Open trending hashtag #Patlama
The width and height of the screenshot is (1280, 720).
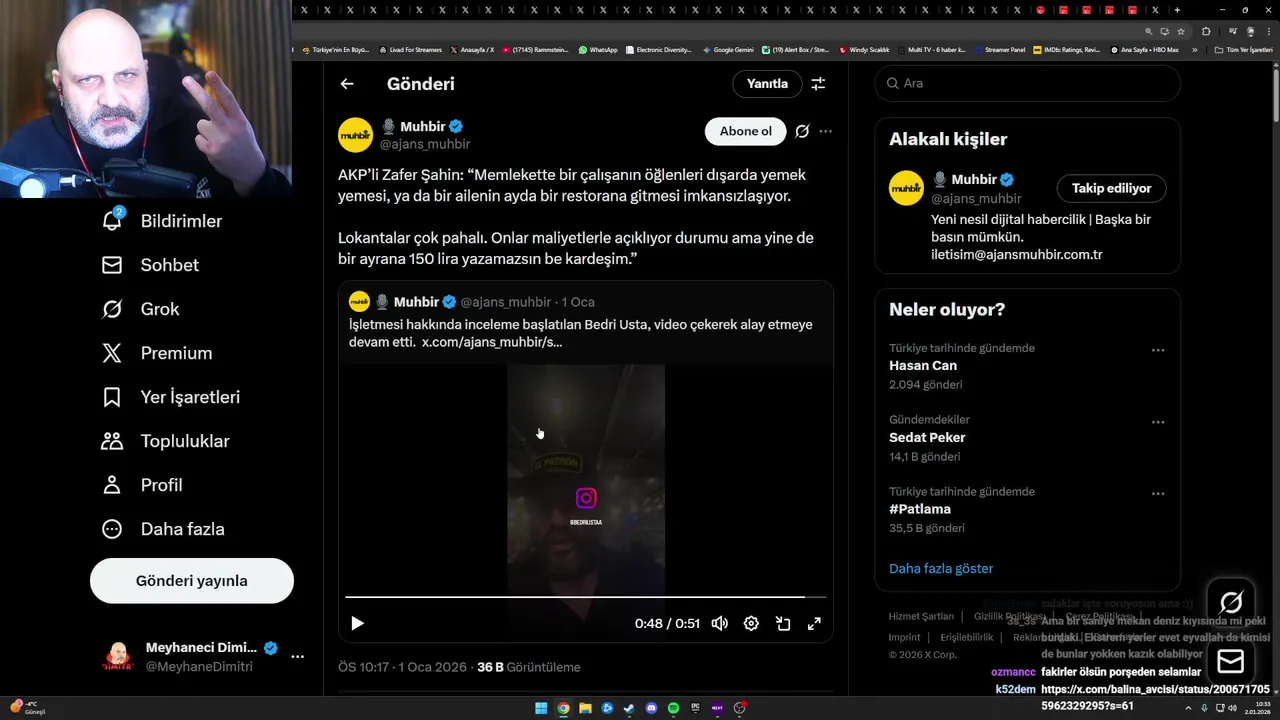point(920,510)
